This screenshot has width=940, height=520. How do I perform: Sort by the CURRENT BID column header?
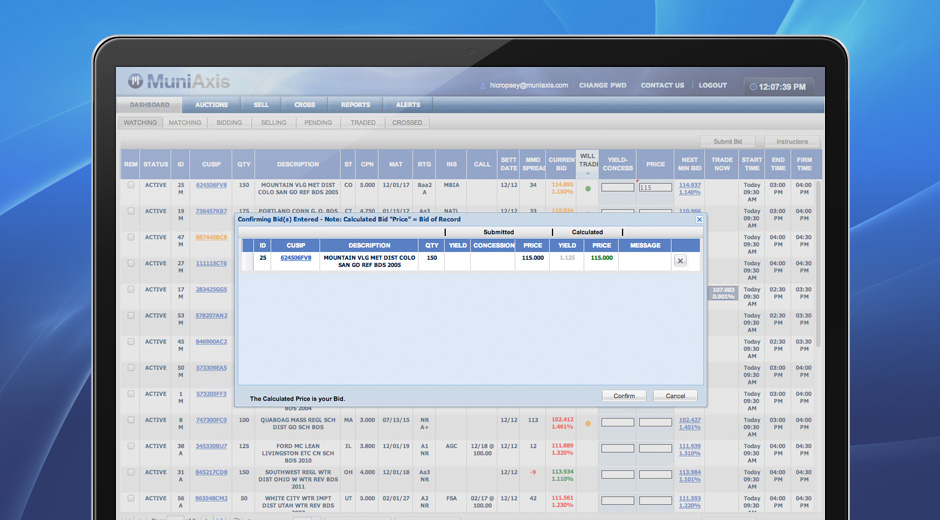coord(562,164)
